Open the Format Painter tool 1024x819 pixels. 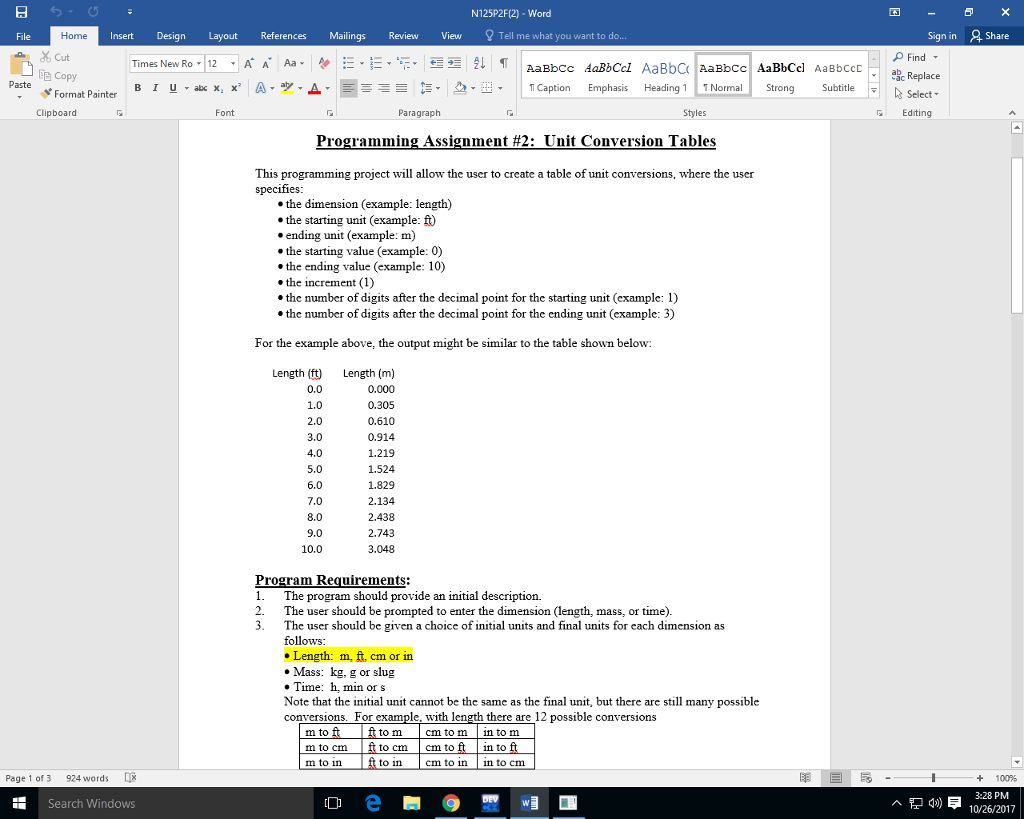[79, 94]
